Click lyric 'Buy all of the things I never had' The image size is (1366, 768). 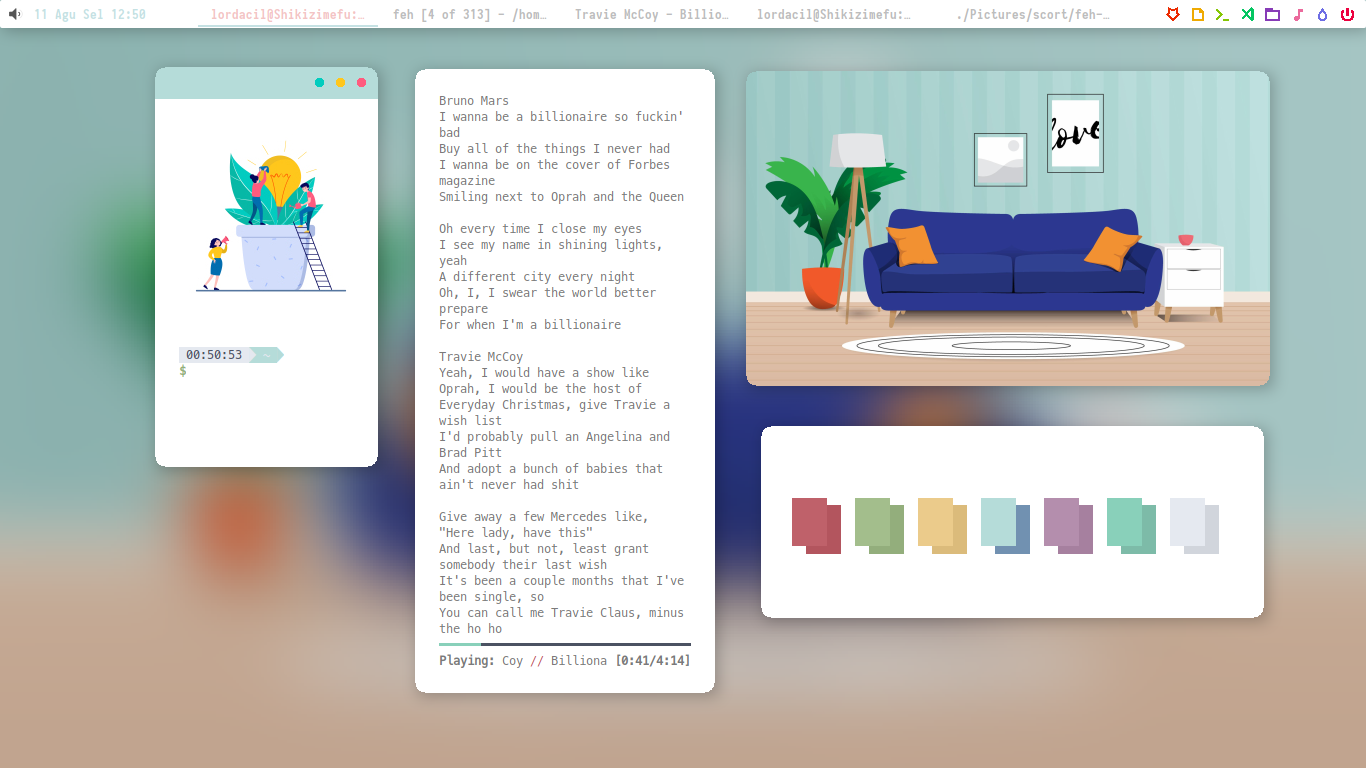pos(555,149)
